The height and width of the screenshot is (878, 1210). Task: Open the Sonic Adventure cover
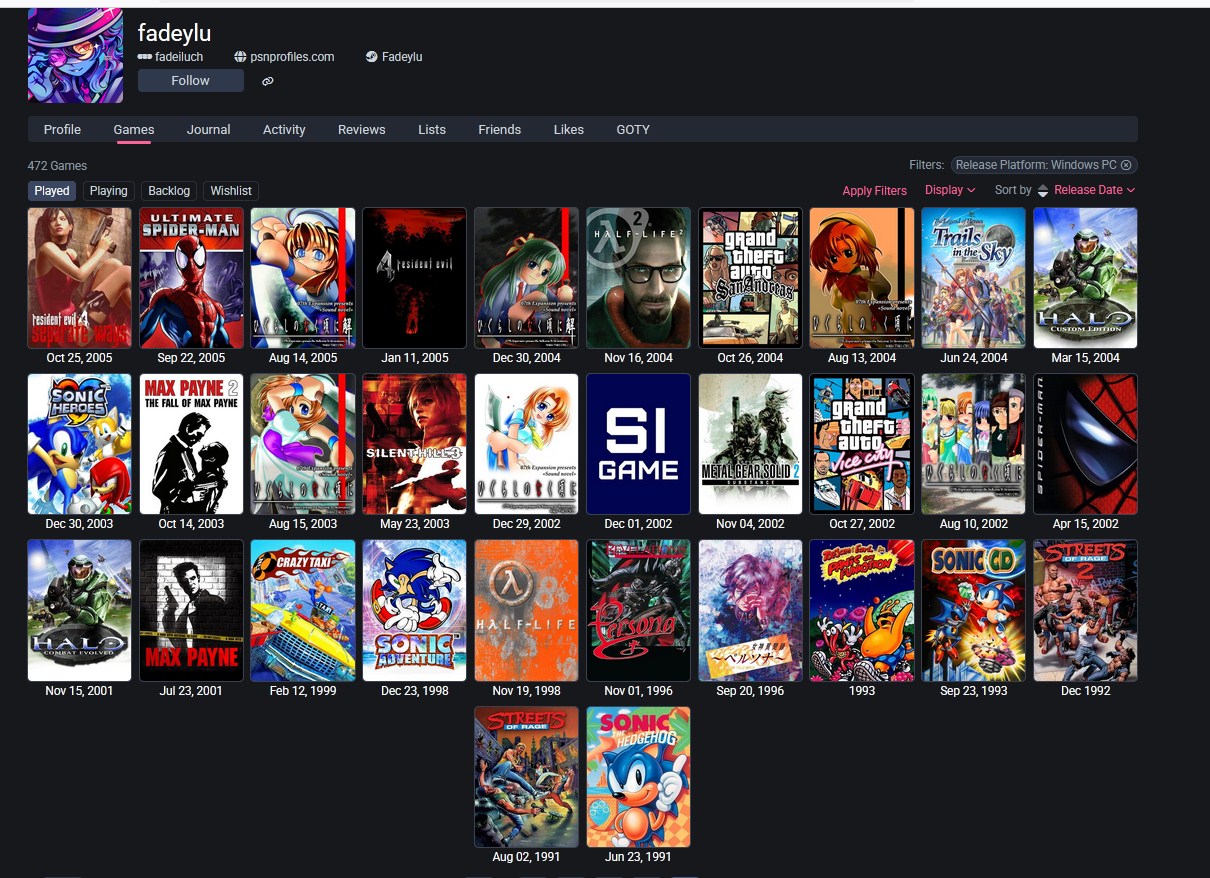point(415,611)
